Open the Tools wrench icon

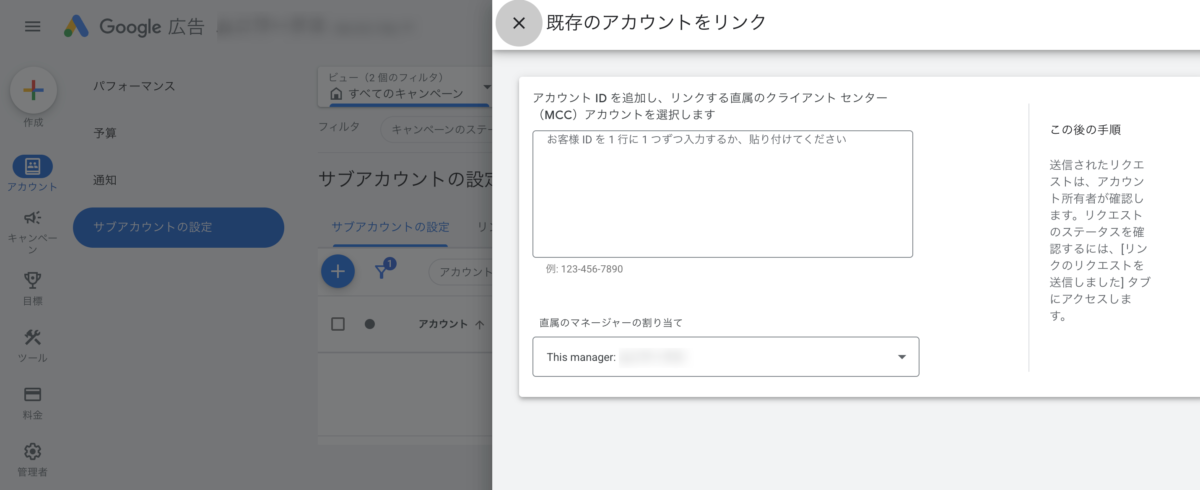[32, 337]
